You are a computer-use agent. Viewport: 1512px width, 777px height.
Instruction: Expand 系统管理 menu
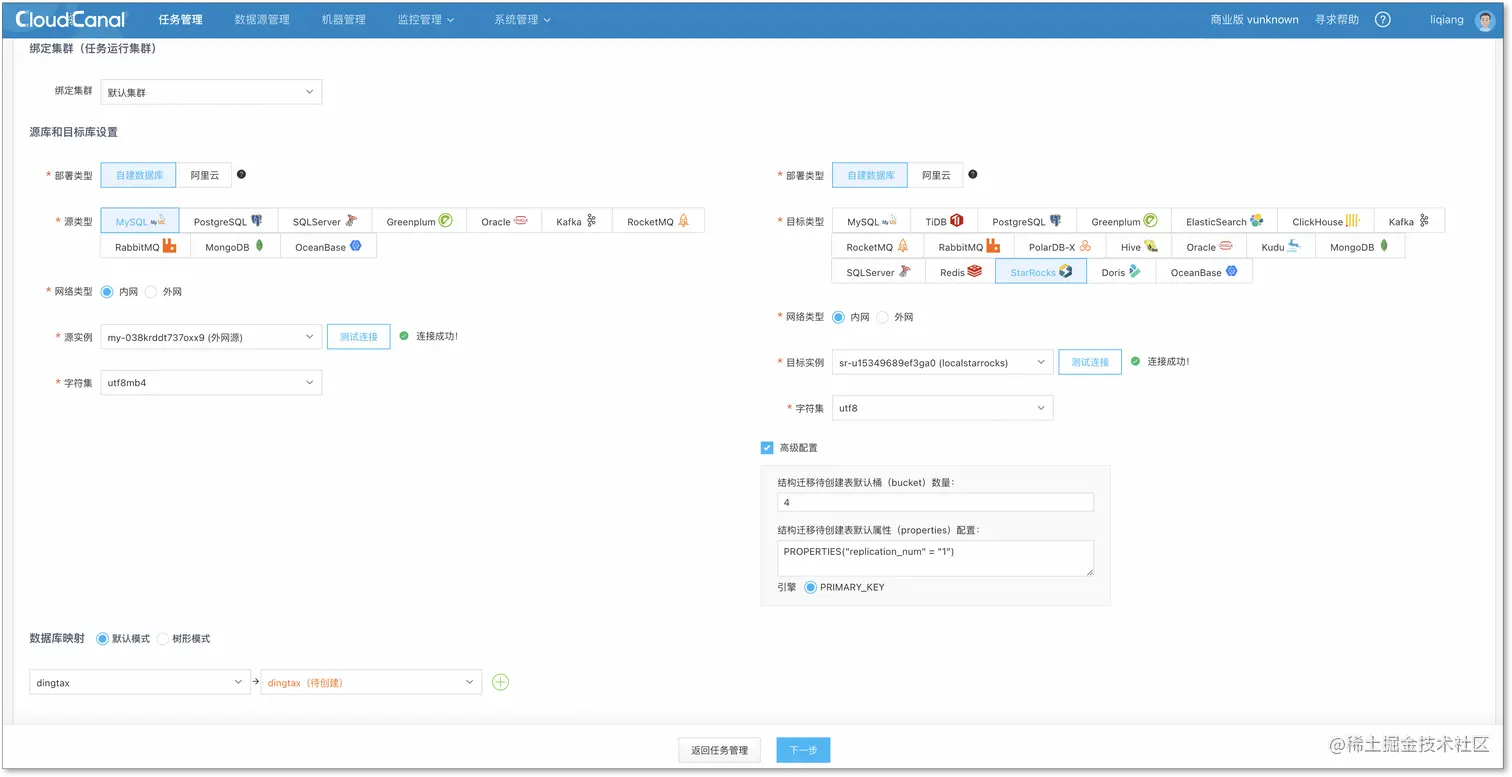coord(521,19)
